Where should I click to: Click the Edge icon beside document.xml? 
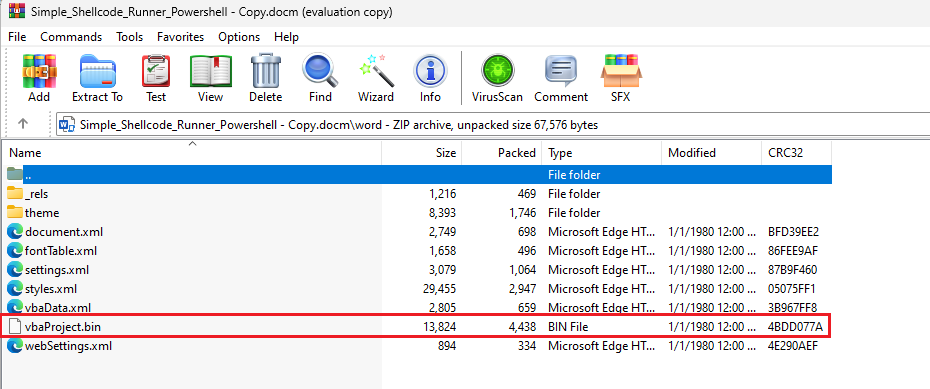15,232
